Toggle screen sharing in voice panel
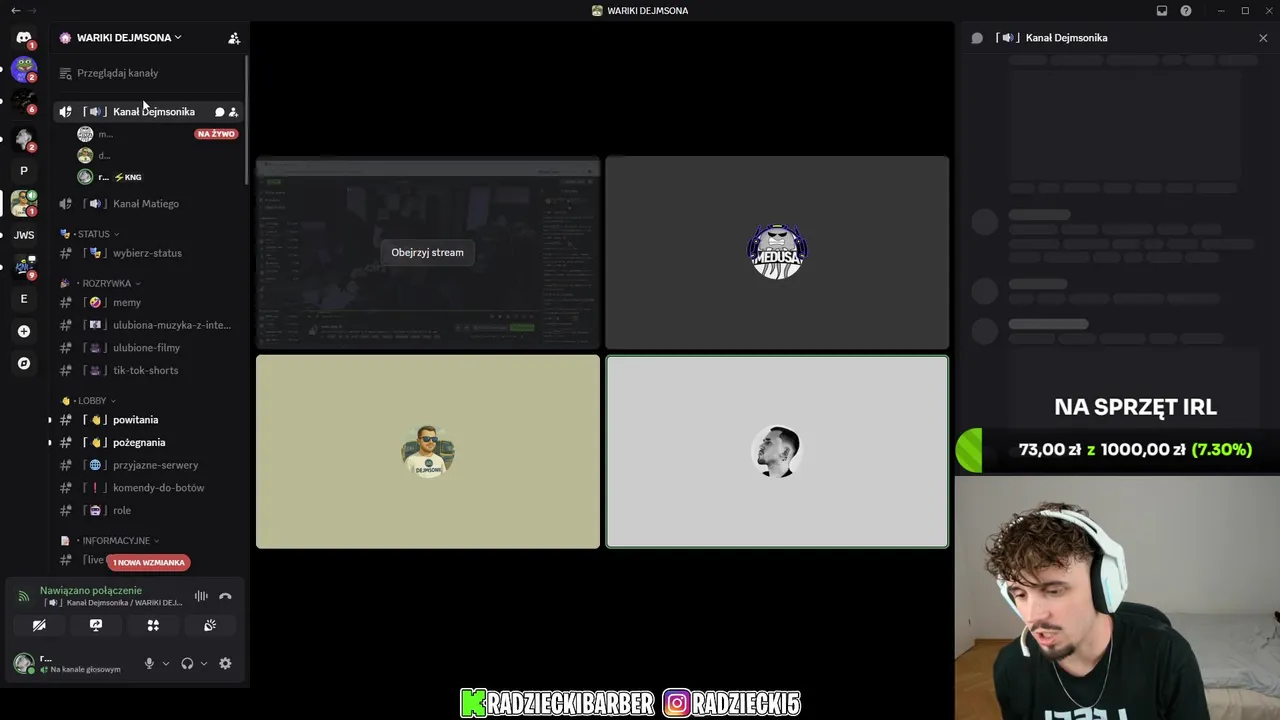This screenshot has width=1280, height=720. (x=96, y=625)
